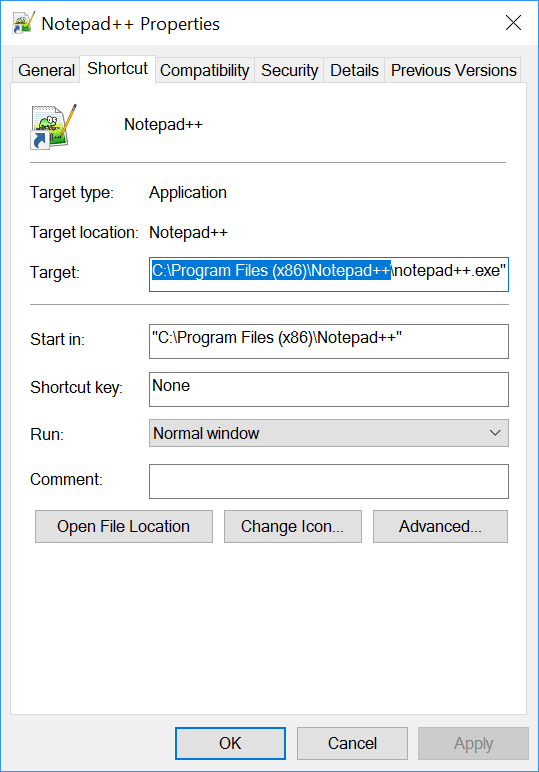Click the title bar Notepad++ icon
539x772 pixels.
(x=24, y=23)
